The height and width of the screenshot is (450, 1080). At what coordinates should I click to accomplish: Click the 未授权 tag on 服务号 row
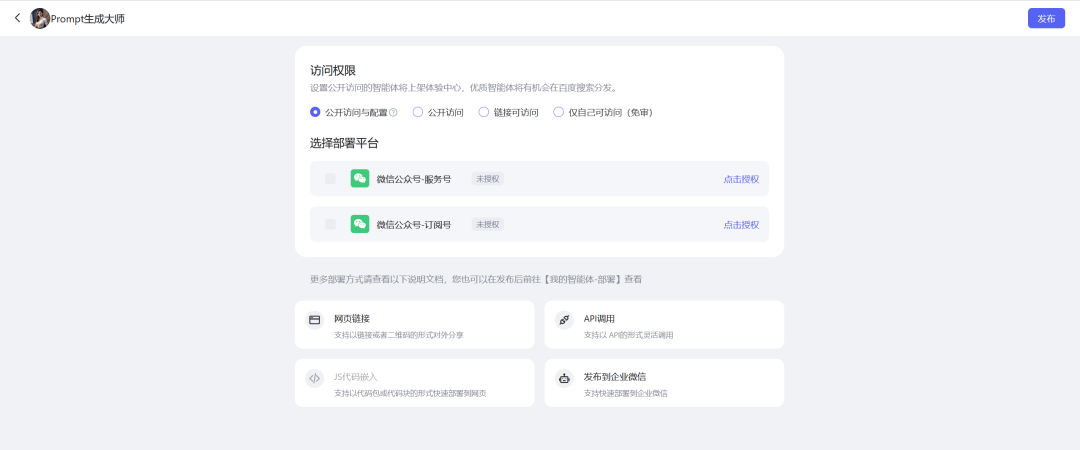coord(488,179)
